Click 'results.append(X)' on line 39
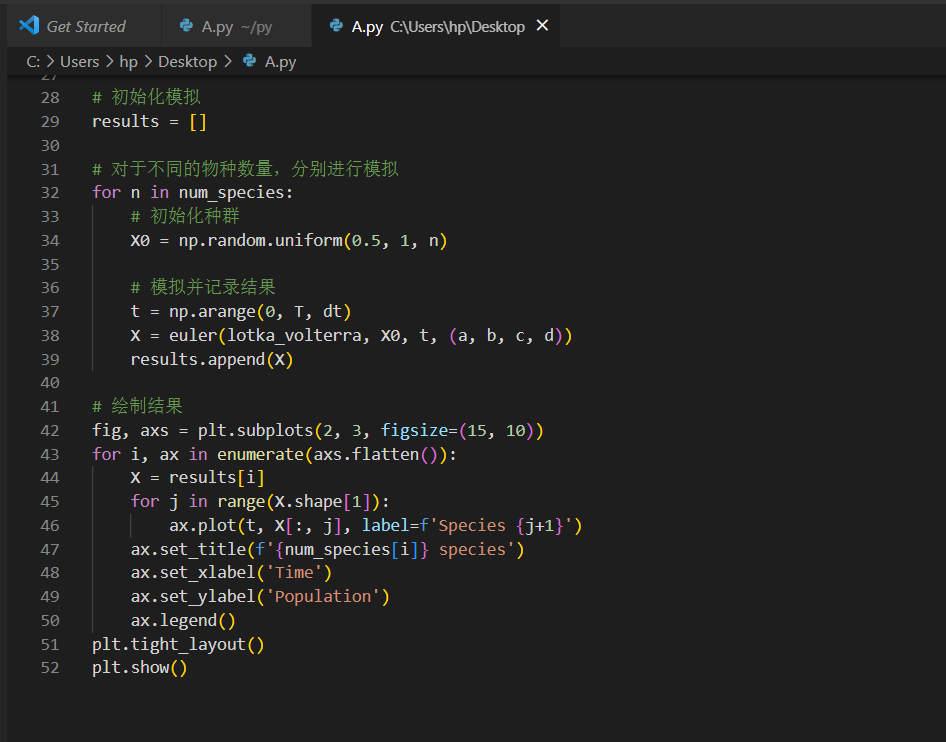Screen dimensions: 946x742 (212, 360)
